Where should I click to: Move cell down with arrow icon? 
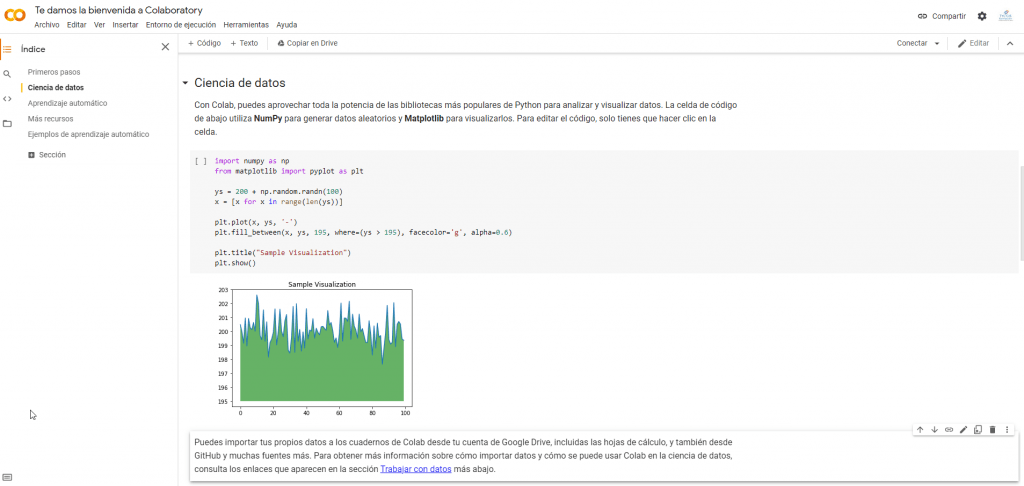click(934, 429)
